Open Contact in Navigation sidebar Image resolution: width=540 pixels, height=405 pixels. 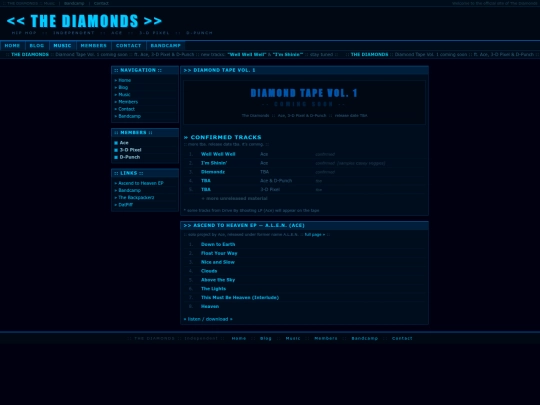click(126, 109)
